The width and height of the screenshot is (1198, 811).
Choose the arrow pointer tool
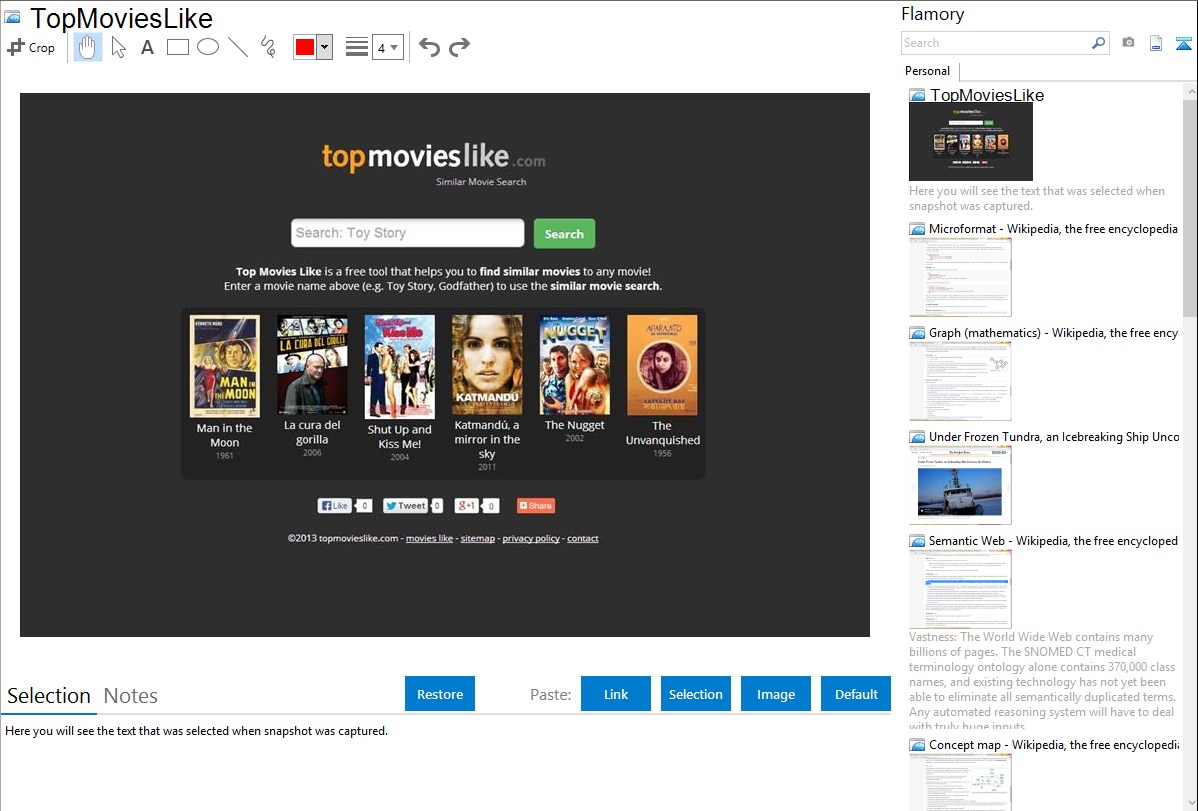(x=118, y=47)
